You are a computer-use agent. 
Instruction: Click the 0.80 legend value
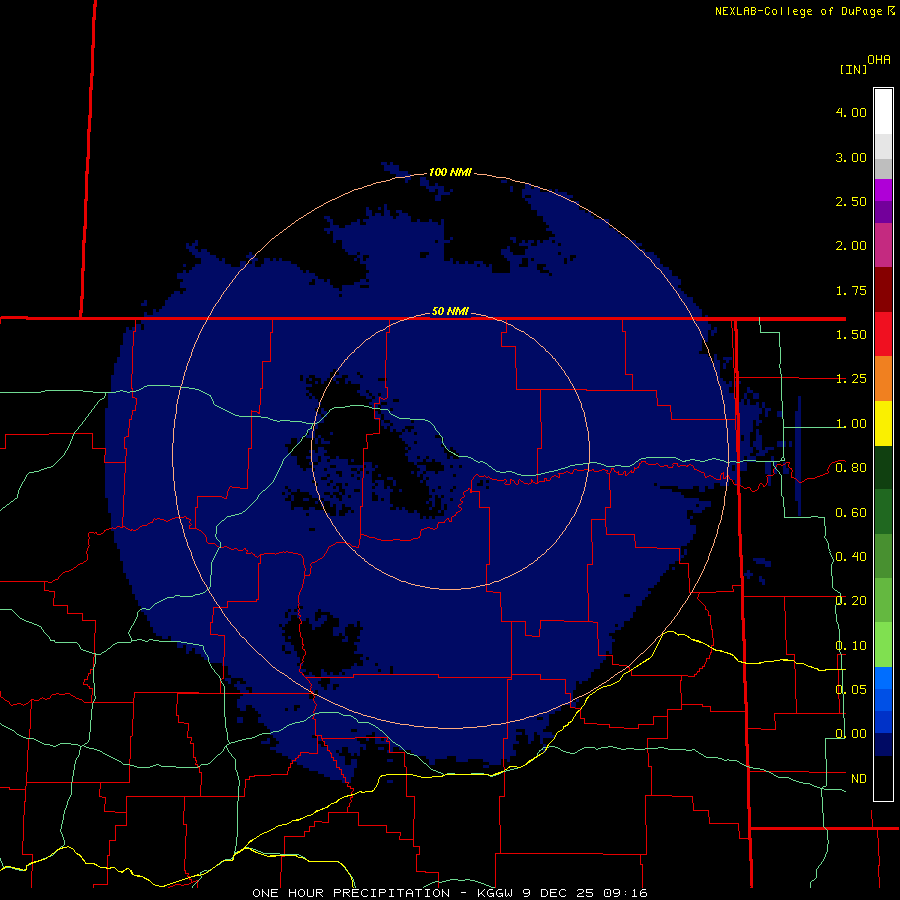(851, 468)
